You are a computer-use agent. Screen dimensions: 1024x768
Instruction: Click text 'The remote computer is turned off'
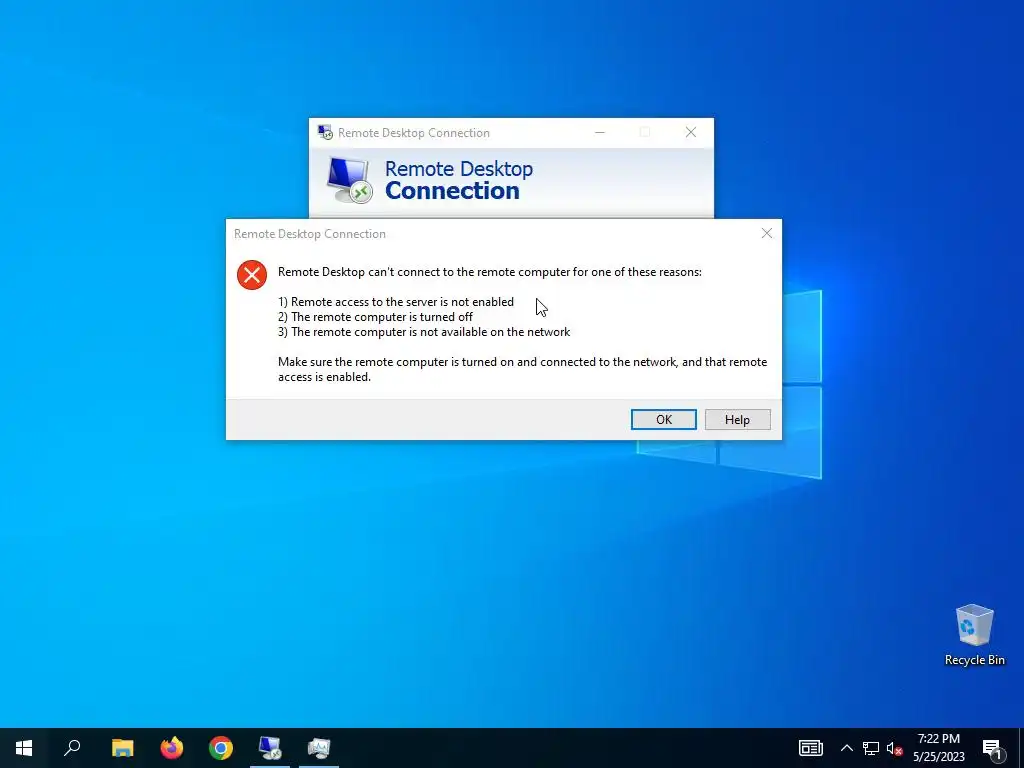(x=382, y=317)
